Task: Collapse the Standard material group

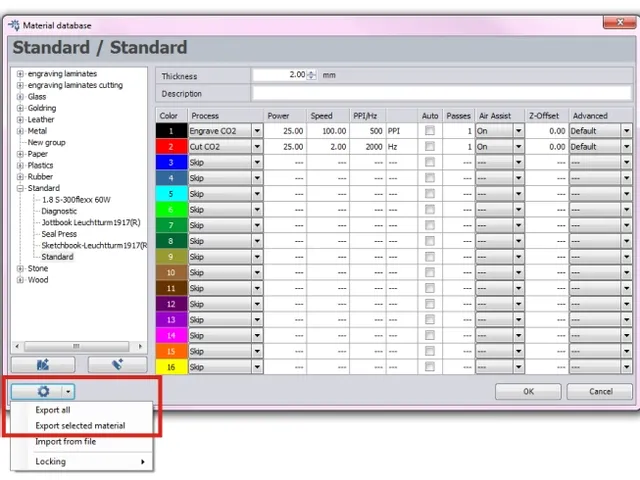Action: coord(19,188)
